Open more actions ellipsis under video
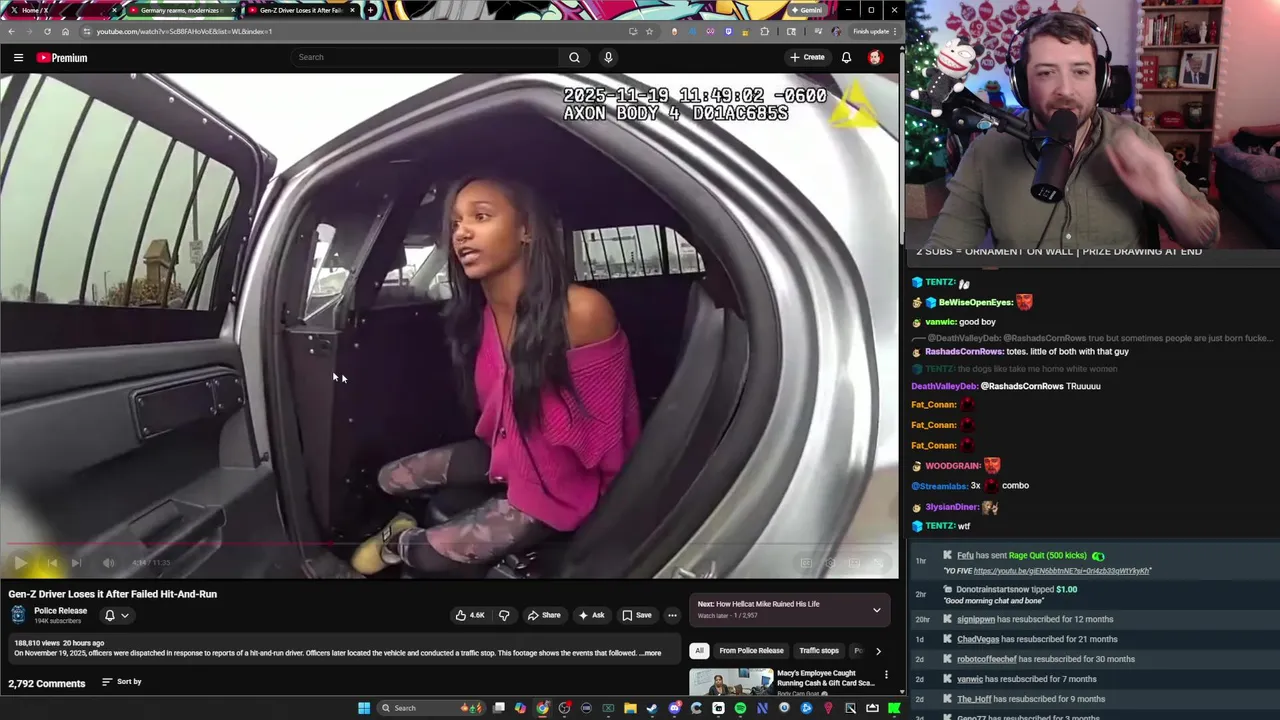Viewport: 1280px width, 720px height. tap(672, 615)
